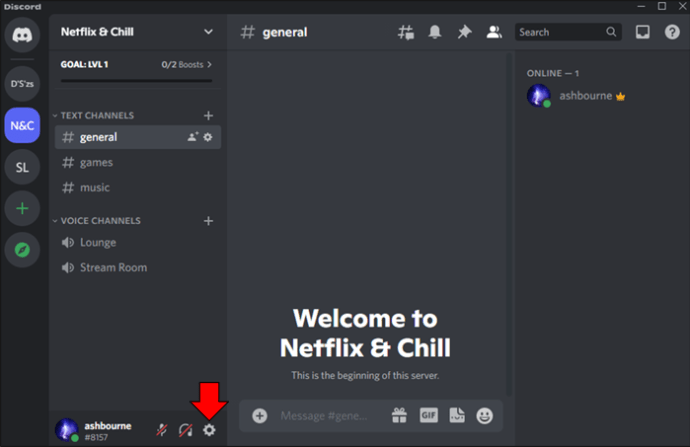Open the sticker picker
Image resolution: width=690 pixels, height=447 pixels.
point(457,415)
